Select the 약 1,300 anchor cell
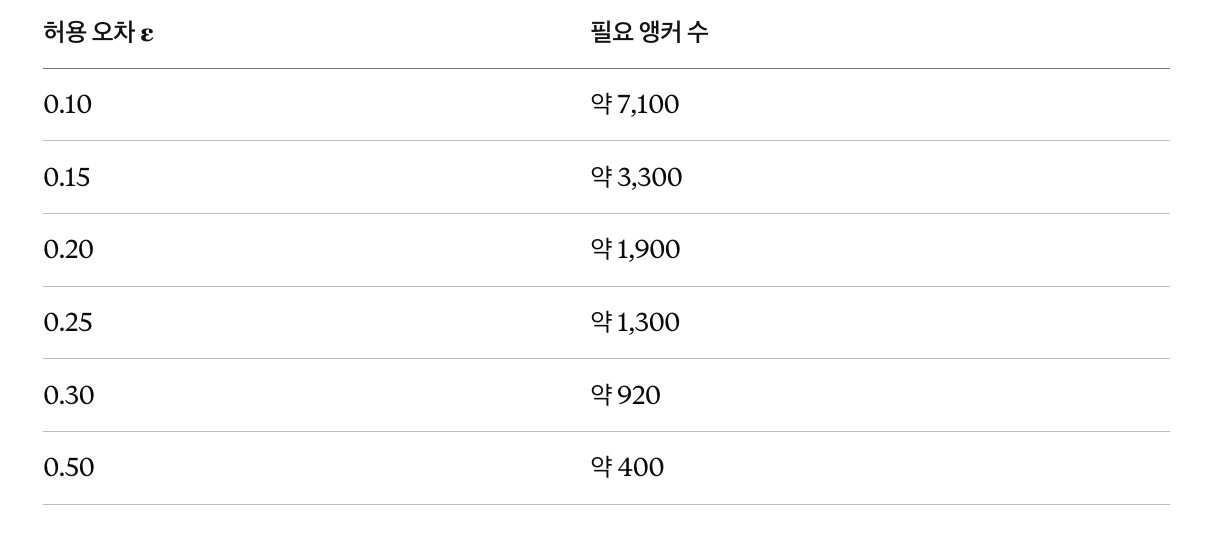 click(635, 322)
